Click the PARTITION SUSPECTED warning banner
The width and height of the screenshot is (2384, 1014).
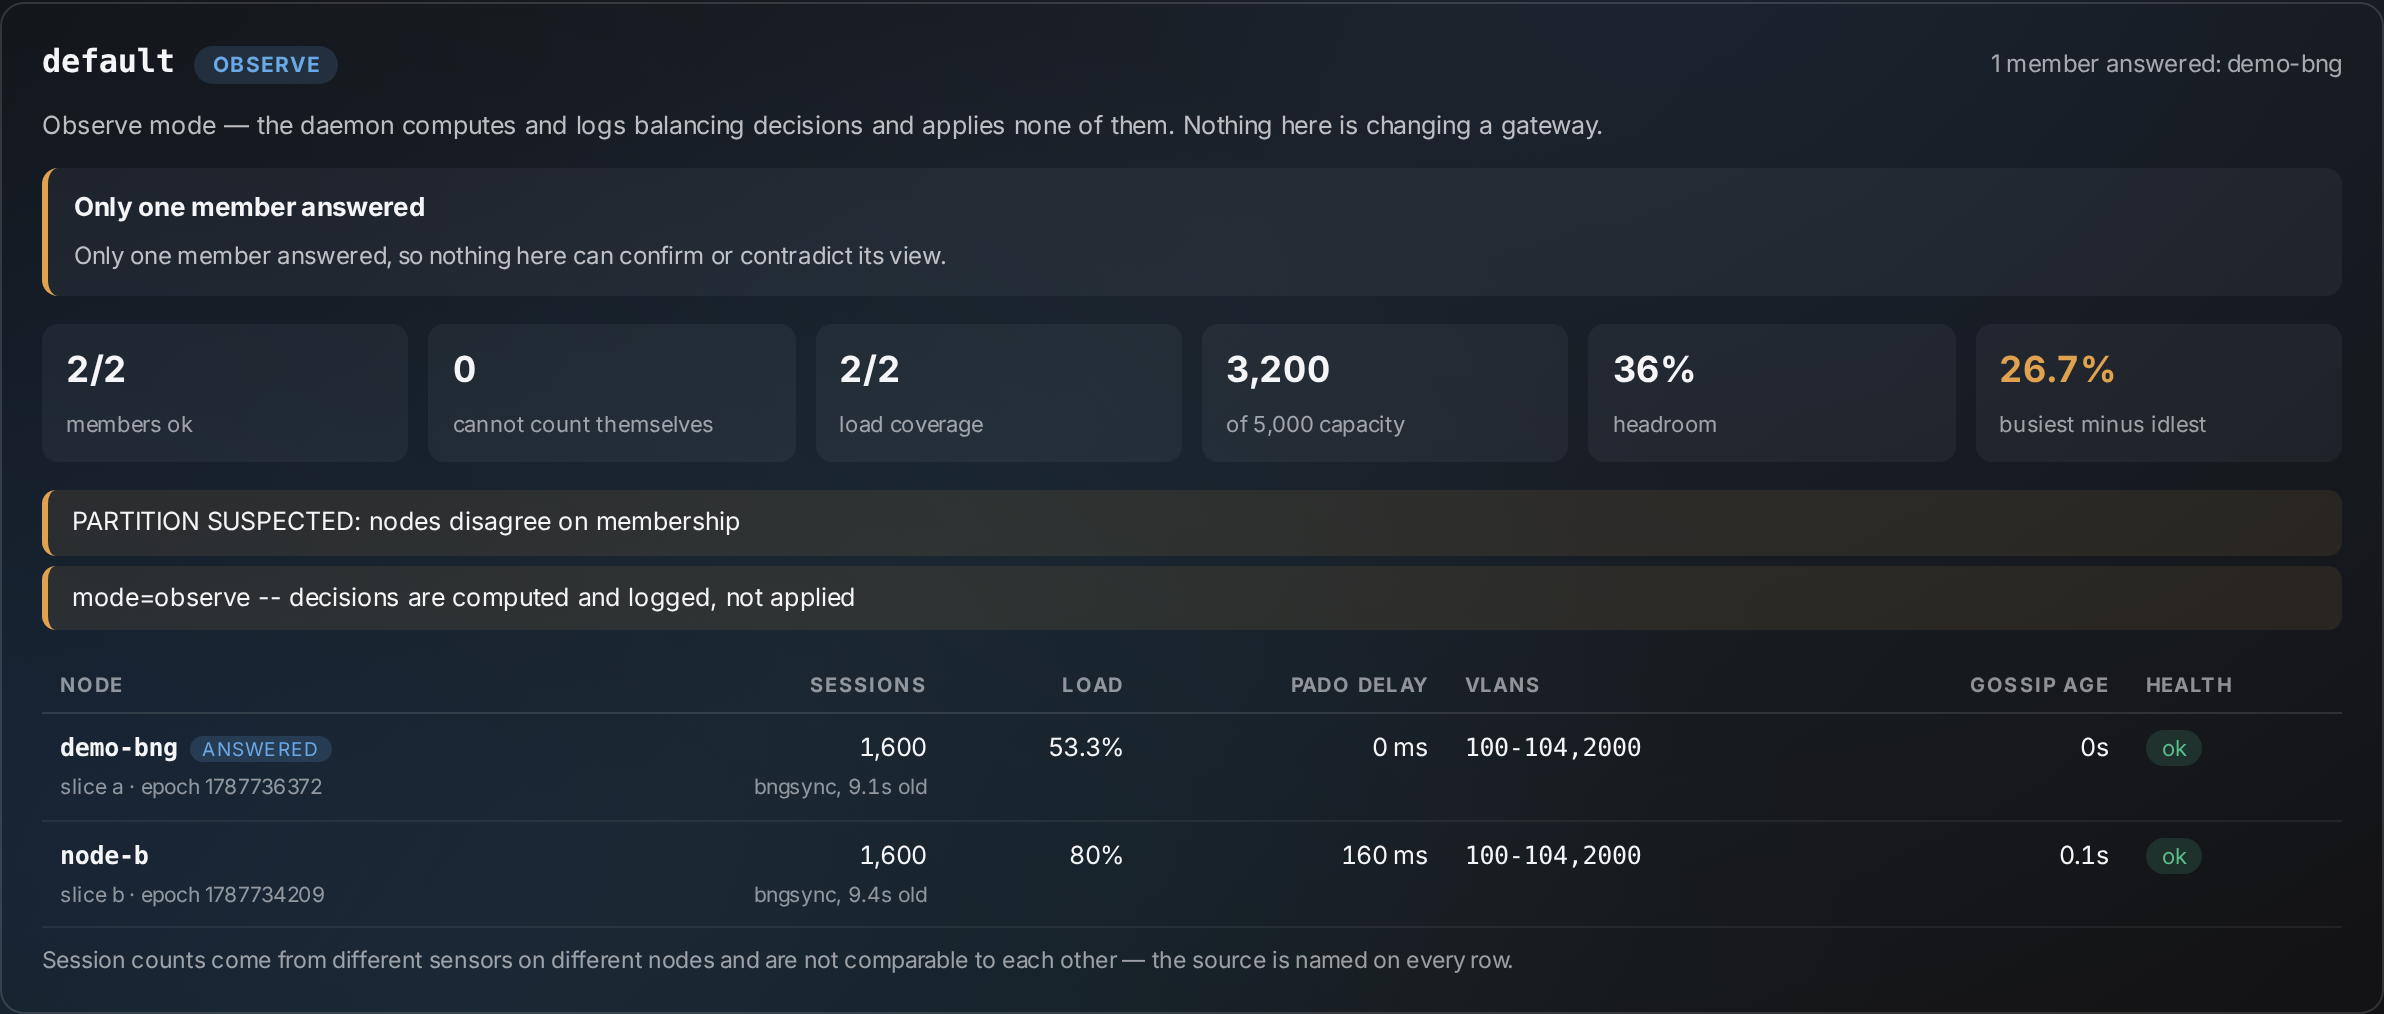click(1192, 523)
